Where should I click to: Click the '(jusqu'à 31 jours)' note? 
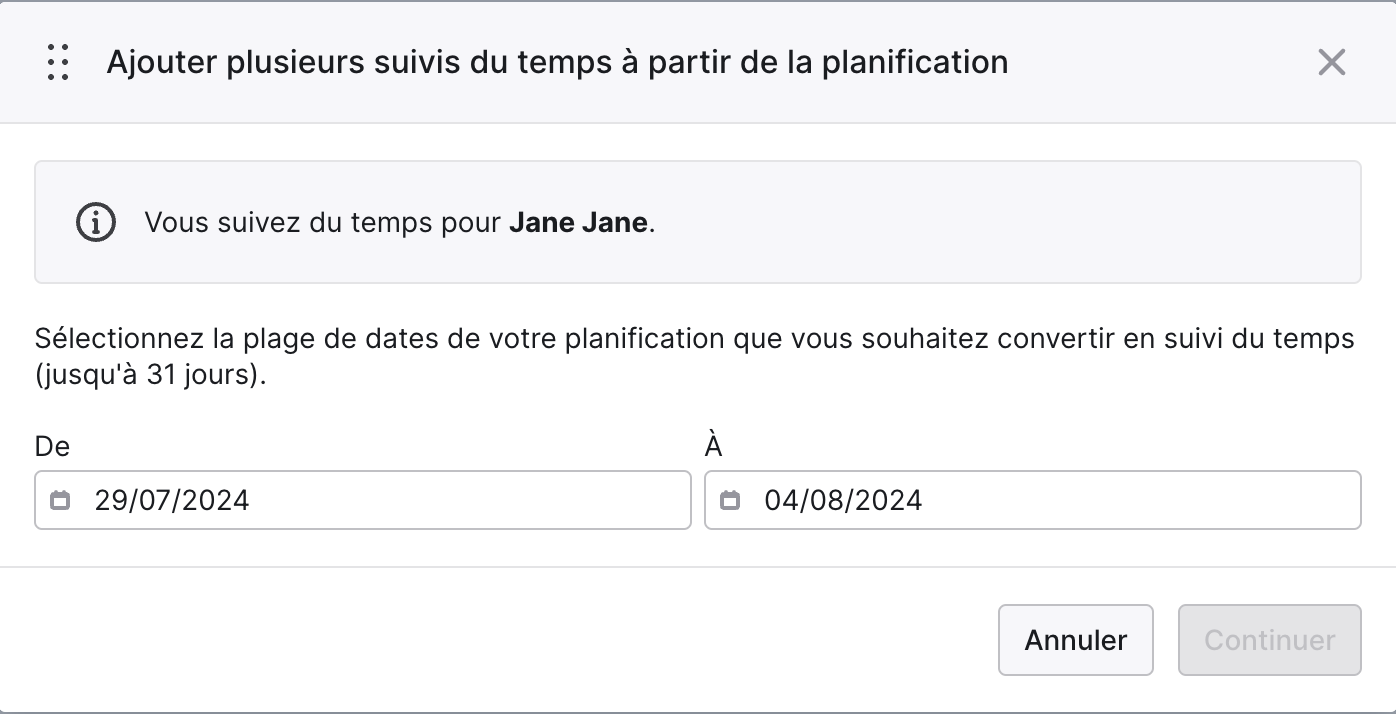pos(151,379)
